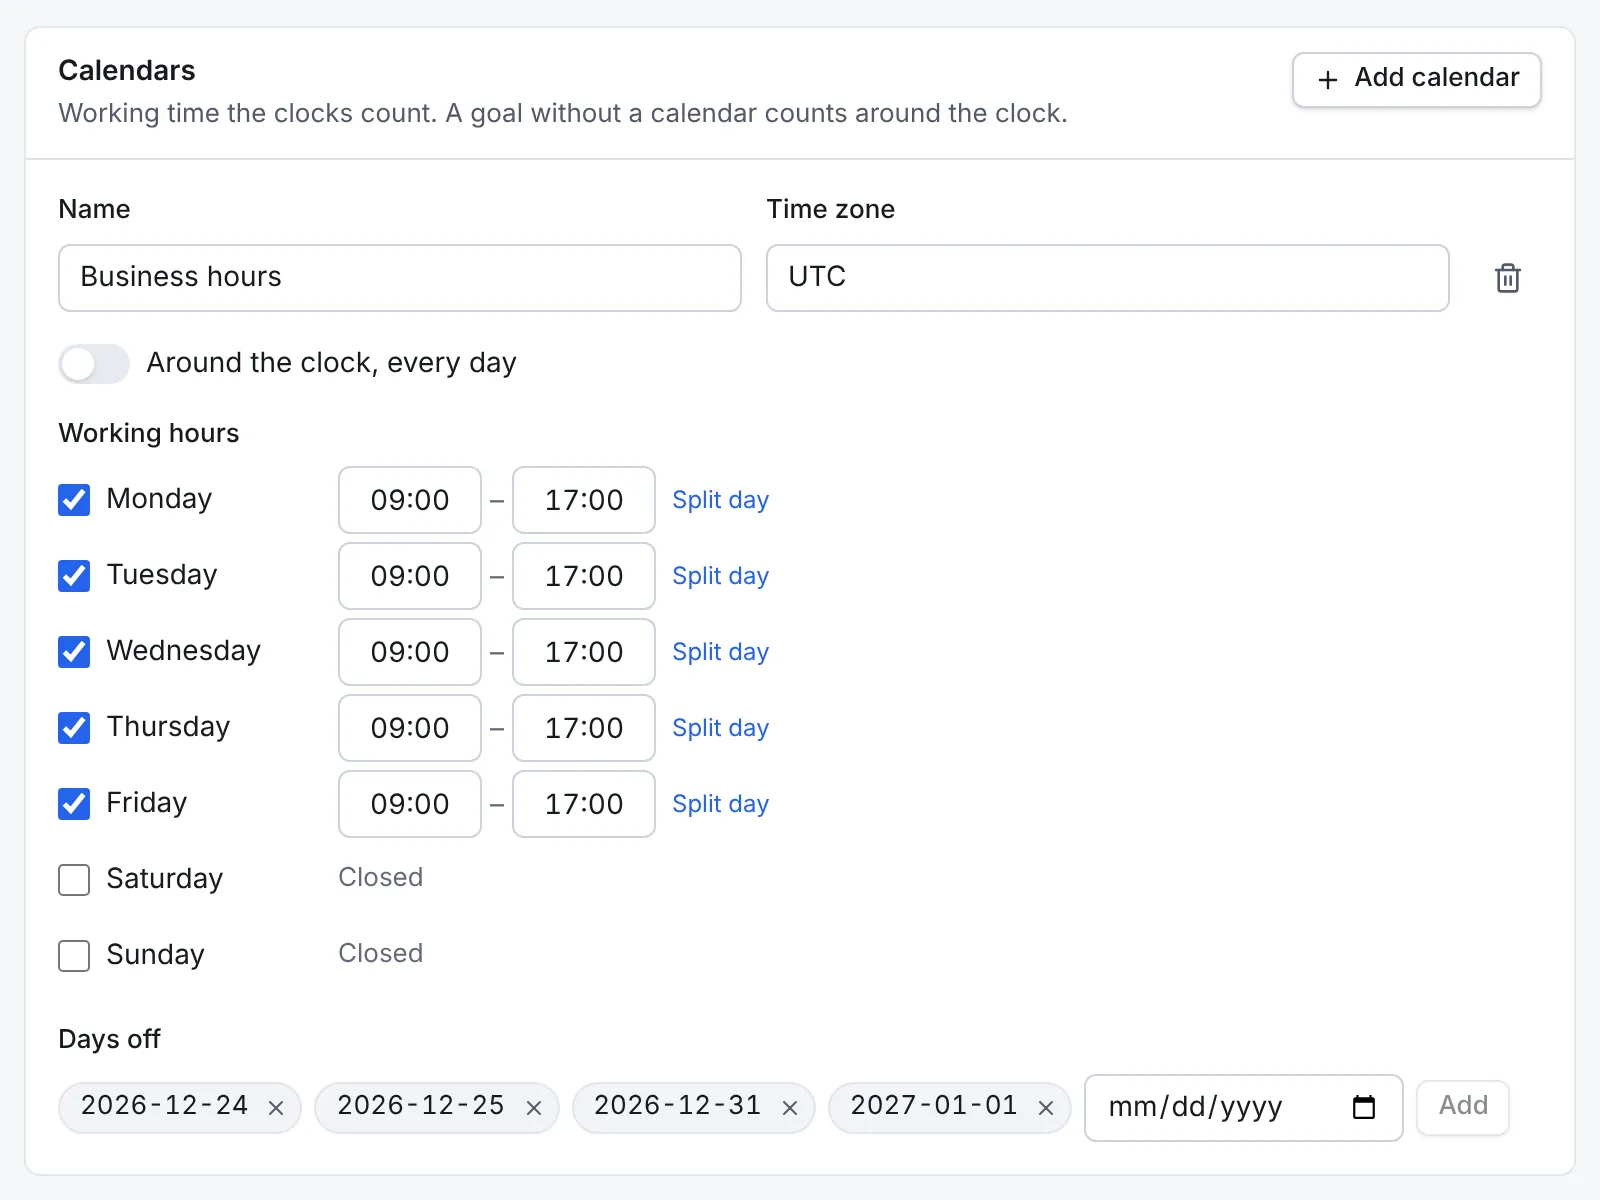Edit Tuesday start time 09:00
The height and width of the screenshot is (1200, 1600).
pyautogui.click(x=410, y=576)
